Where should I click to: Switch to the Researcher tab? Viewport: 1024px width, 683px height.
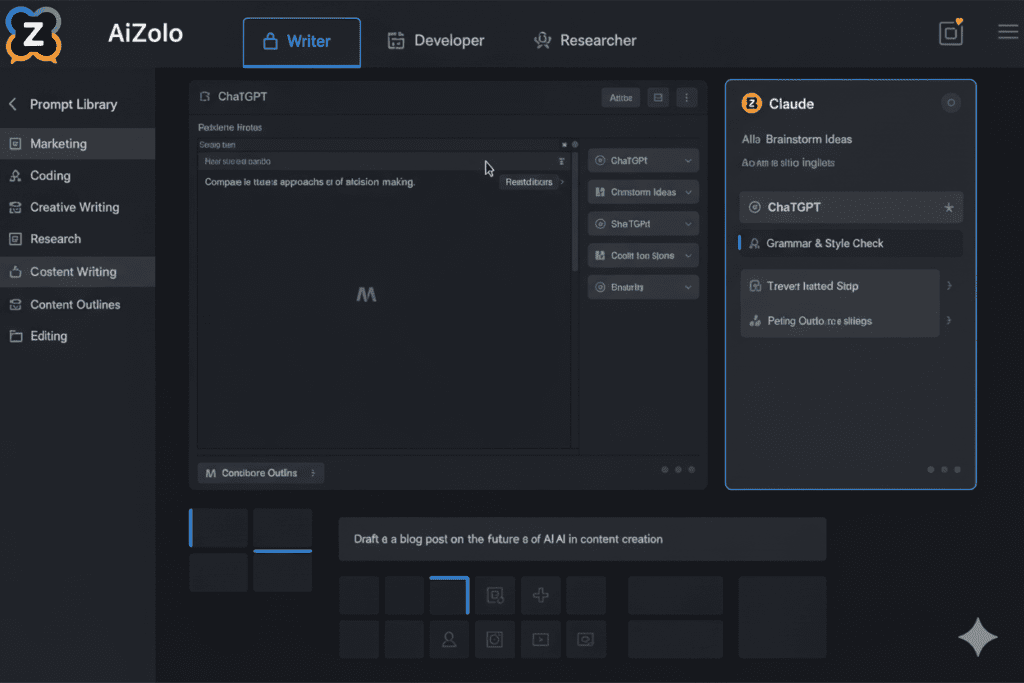point(585,41)
